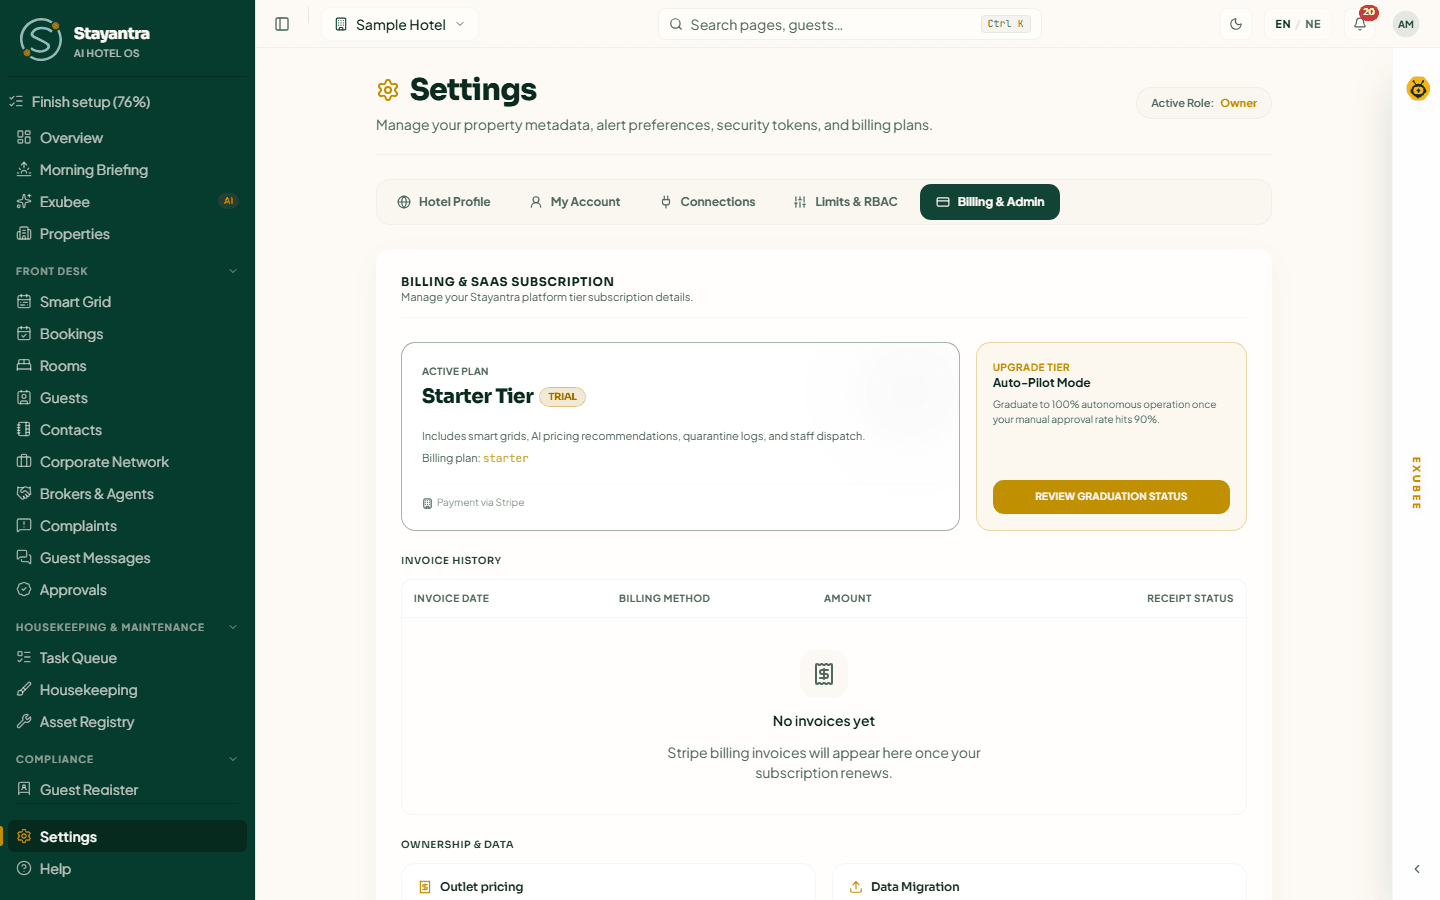
Task: Click Corporate Network icon
Action: point(24,462)
